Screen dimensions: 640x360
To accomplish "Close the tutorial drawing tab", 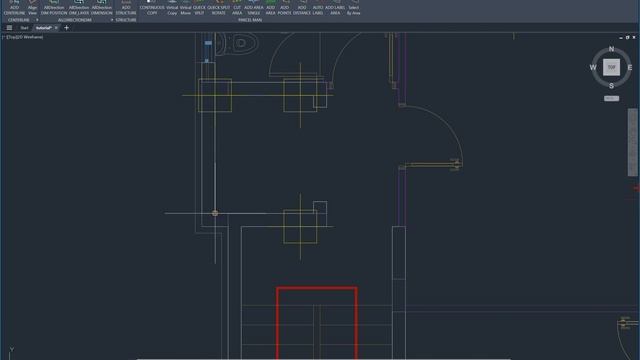I will [x=56, y=28].
